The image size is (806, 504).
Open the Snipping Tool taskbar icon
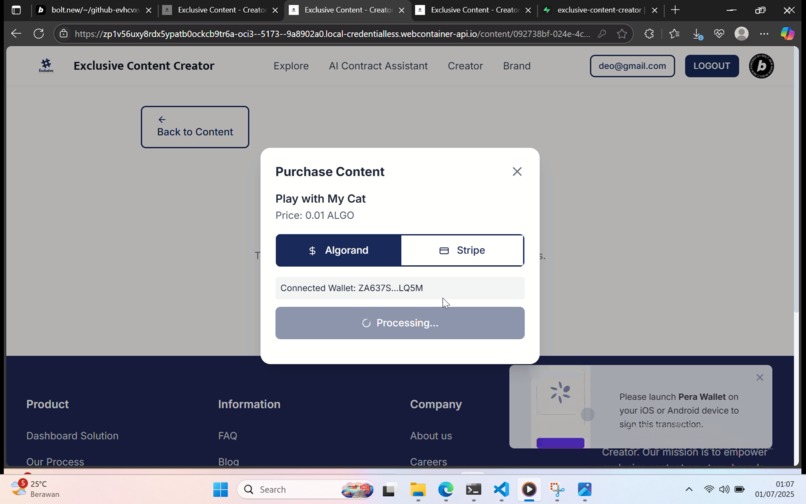click(557, 489)
